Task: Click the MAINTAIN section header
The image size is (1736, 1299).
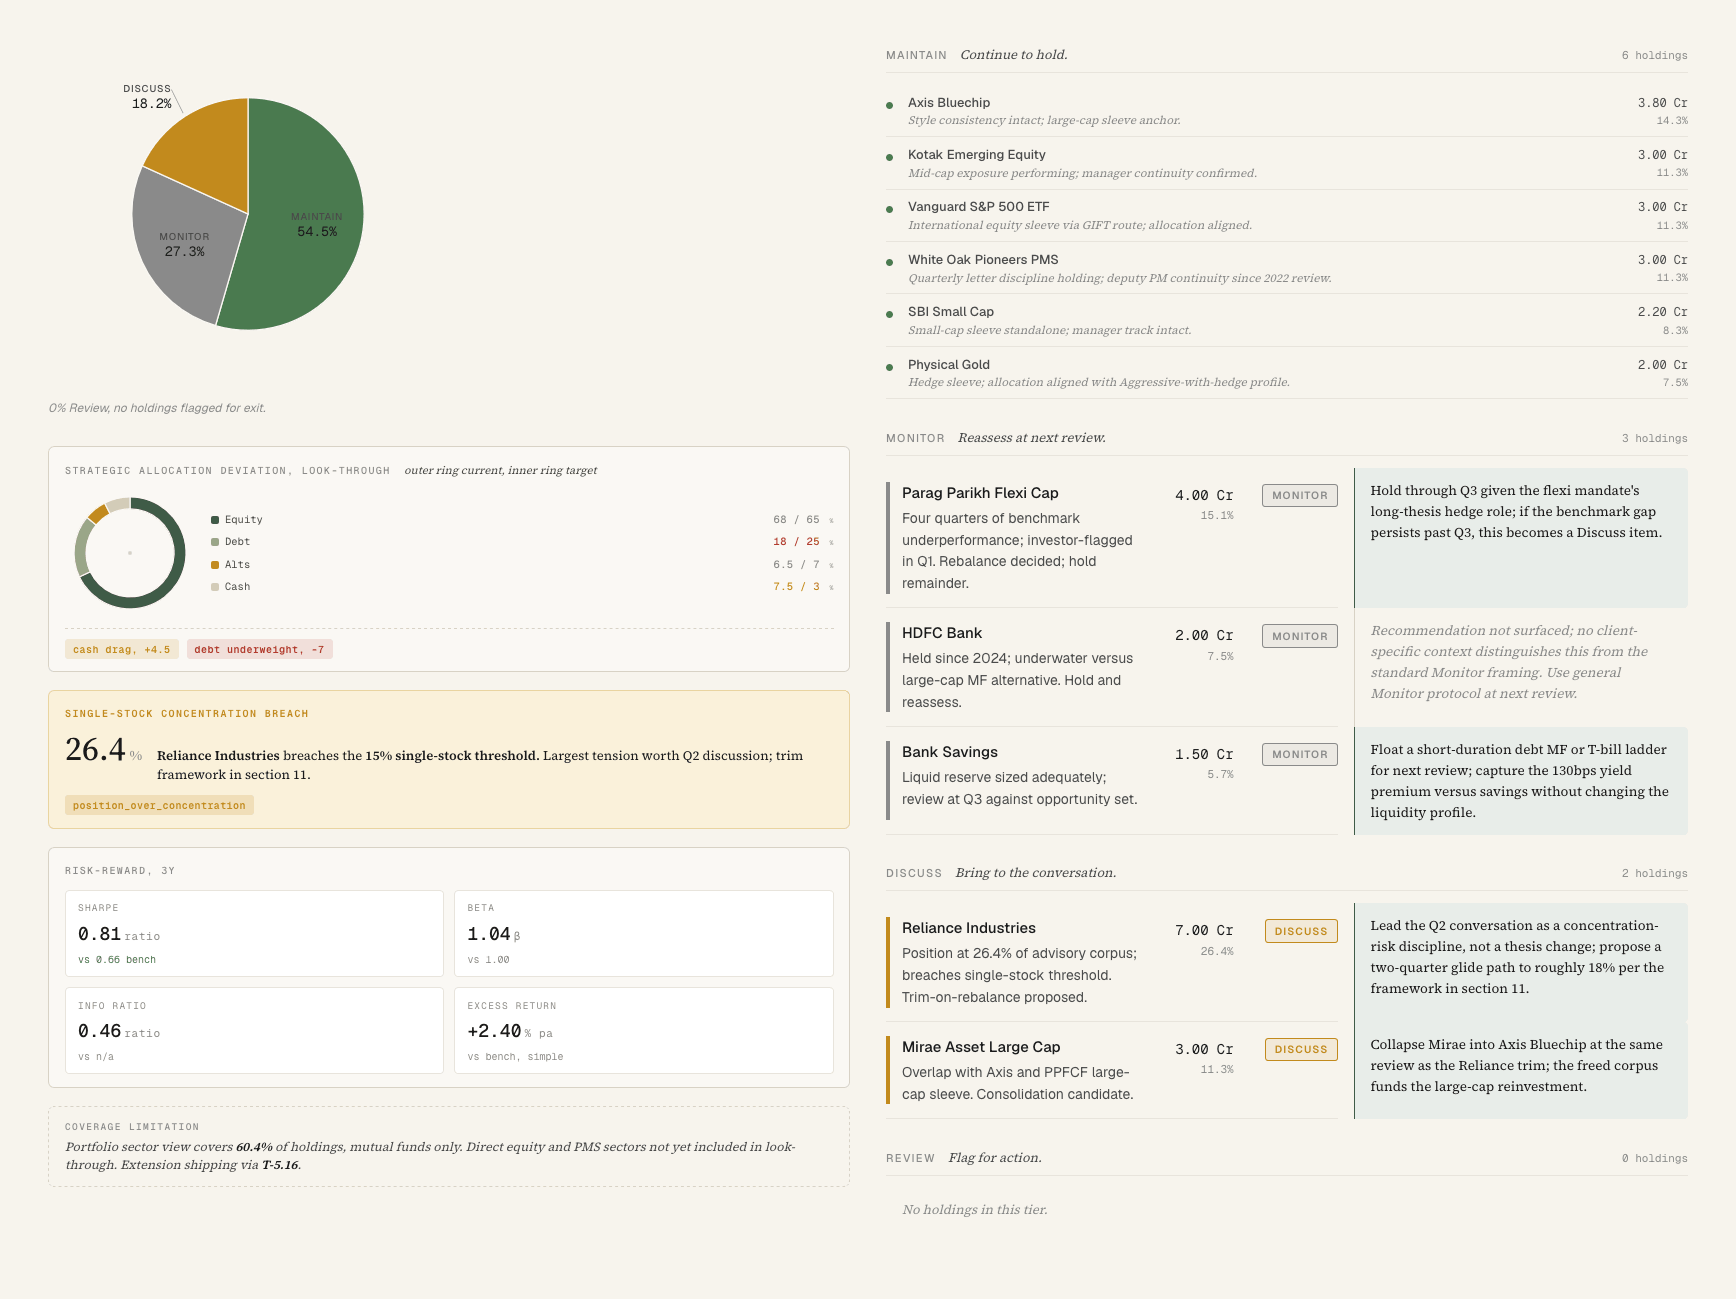Action: point(916,55)
